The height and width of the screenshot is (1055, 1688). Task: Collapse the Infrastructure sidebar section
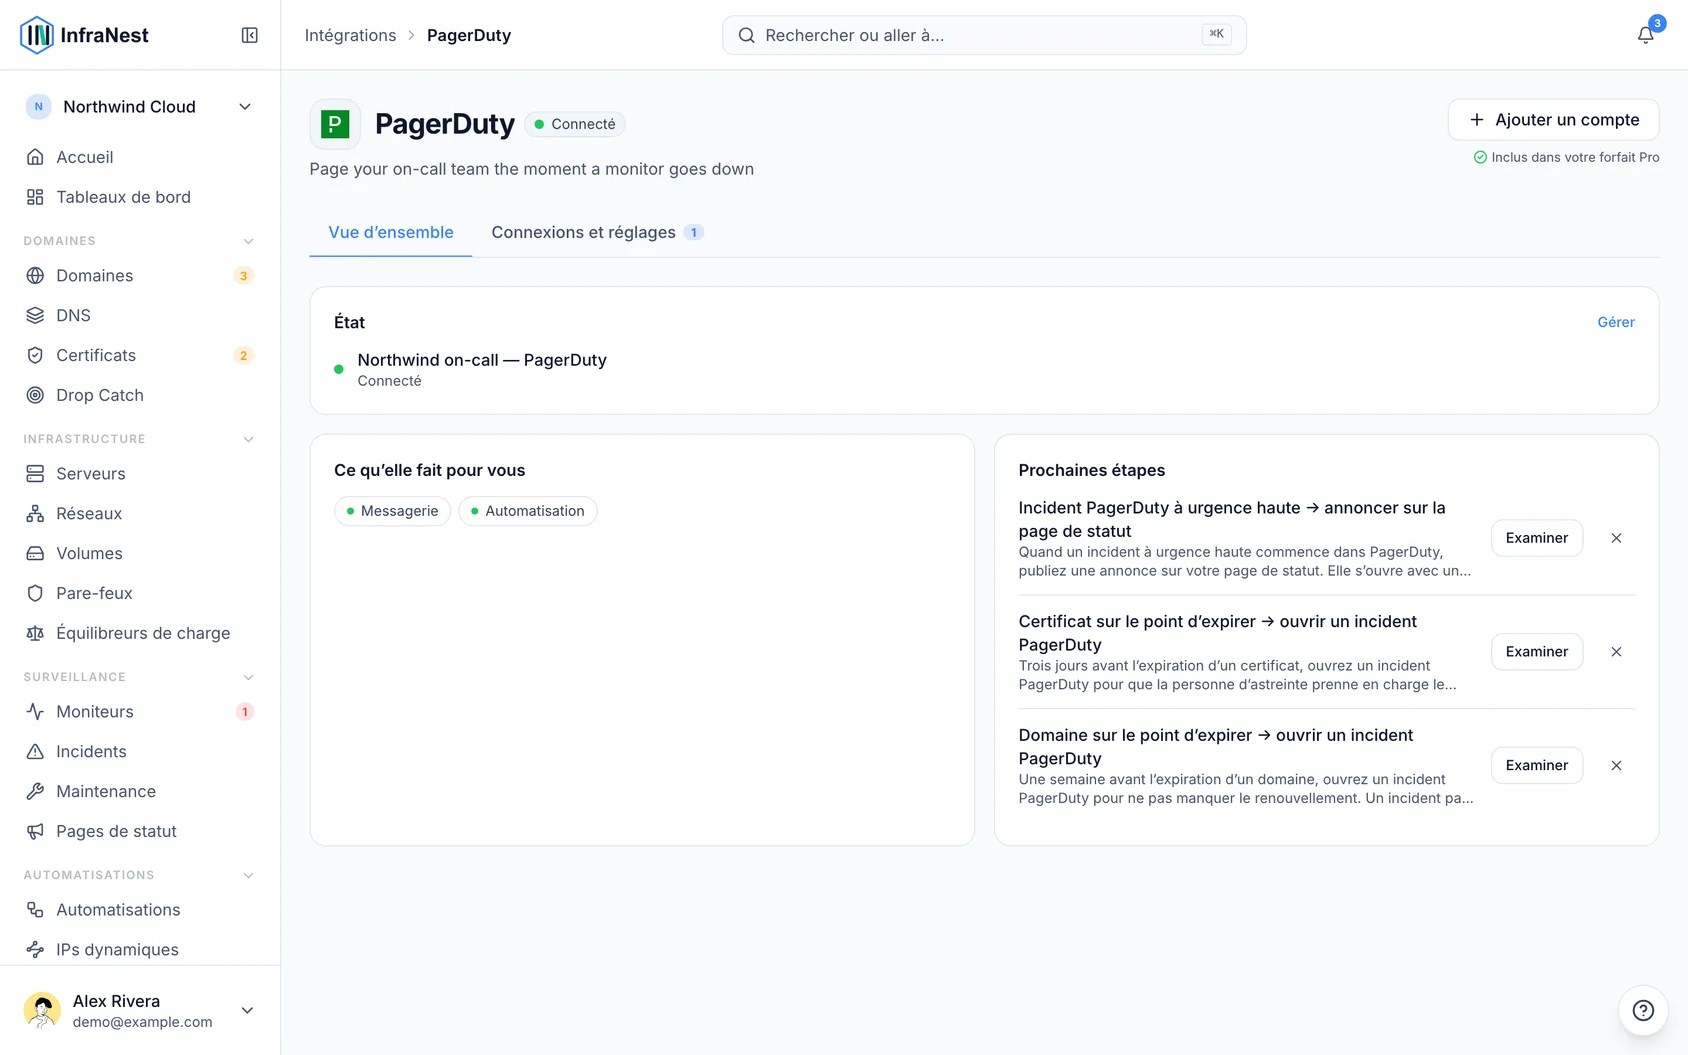(249, 439)
